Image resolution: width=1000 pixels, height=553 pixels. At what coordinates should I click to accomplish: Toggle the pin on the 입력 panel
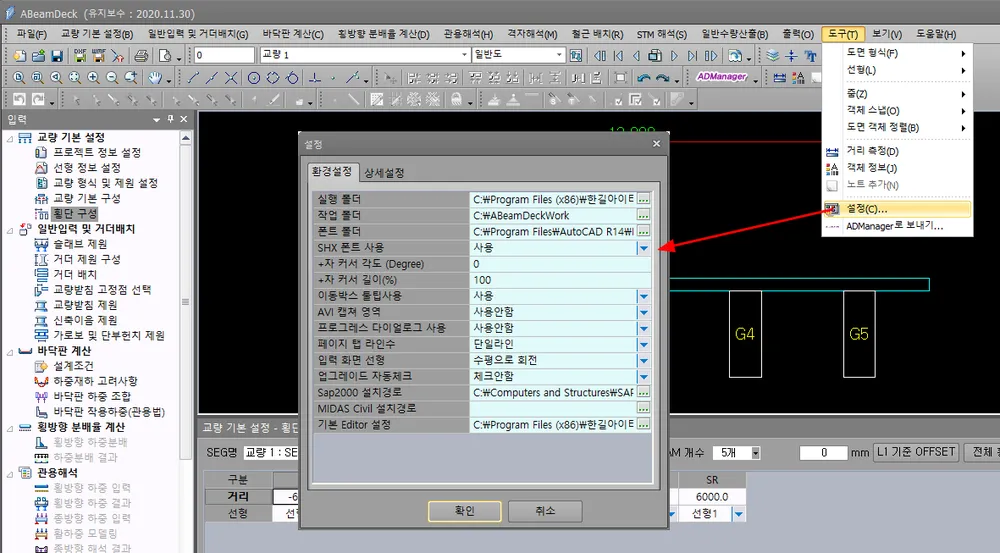170,119
